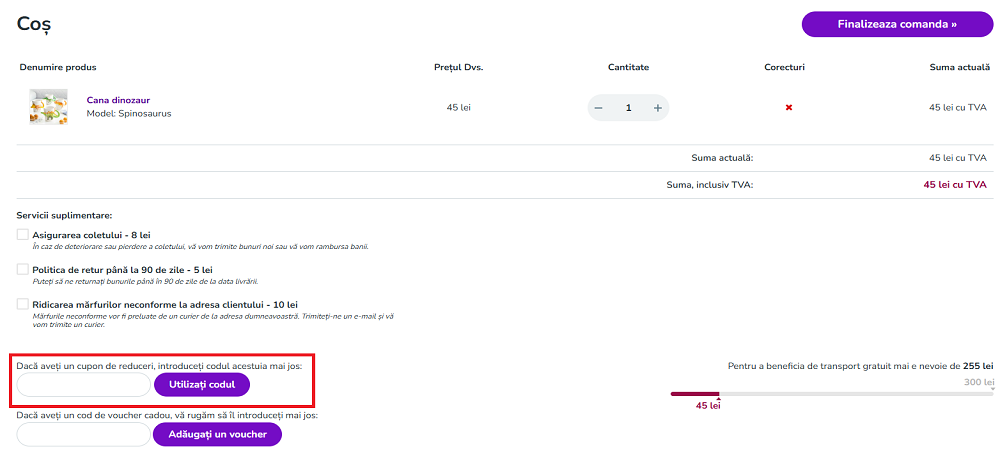This screenshot has height=450, width=1000.
Task: Open the Cana dinozaur product link
Action: [118, 100]
